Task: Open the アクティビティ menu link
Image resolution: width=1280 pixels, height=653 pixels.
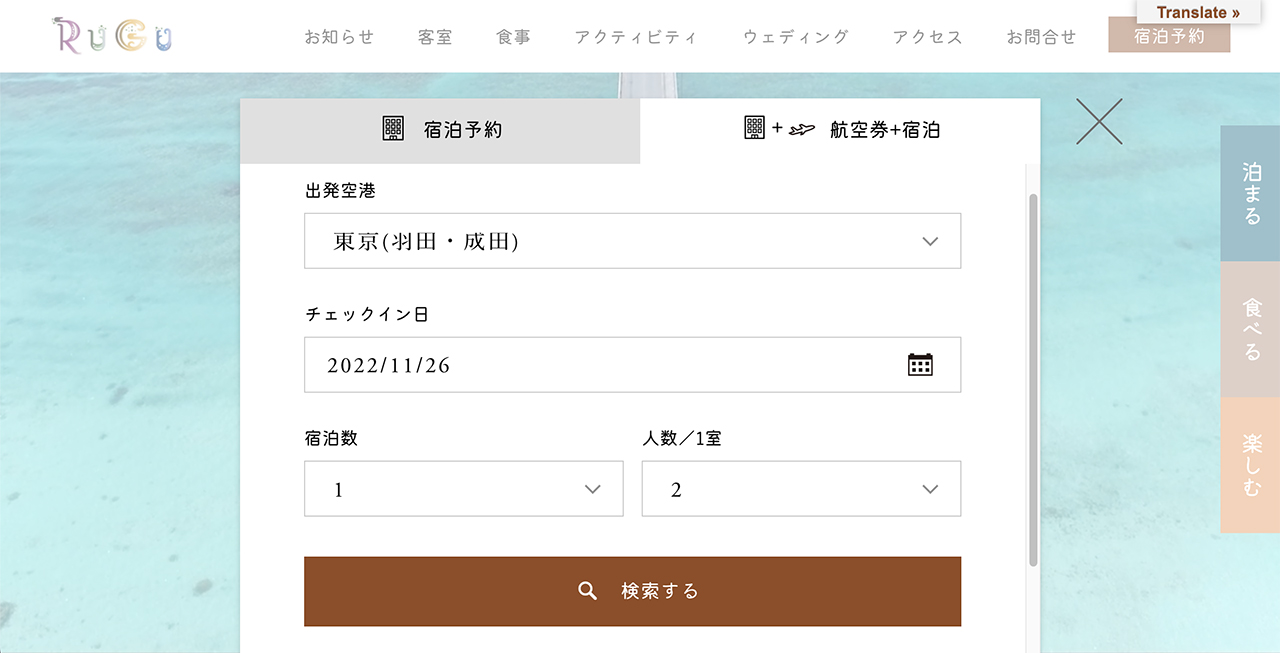Action: [x=636, y=37]
